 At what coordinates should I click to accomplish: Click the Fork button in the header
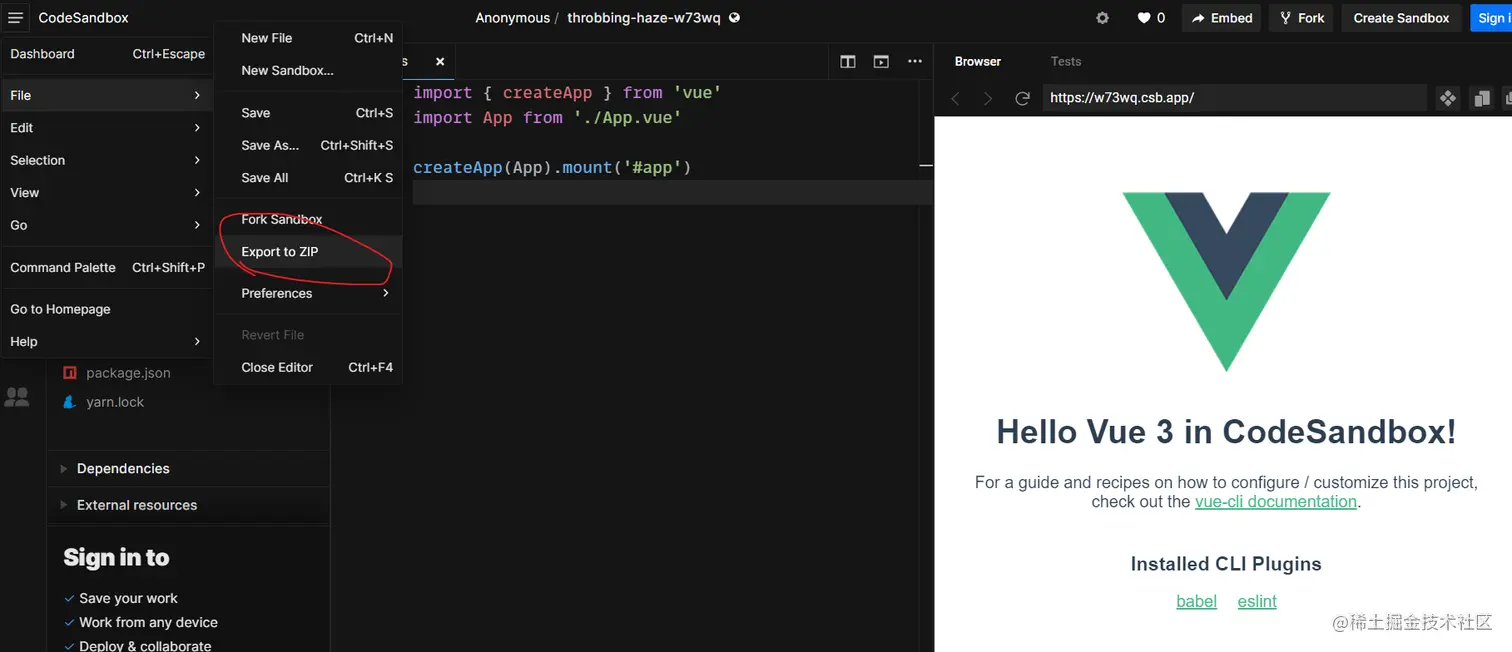tap(1301, 18)
